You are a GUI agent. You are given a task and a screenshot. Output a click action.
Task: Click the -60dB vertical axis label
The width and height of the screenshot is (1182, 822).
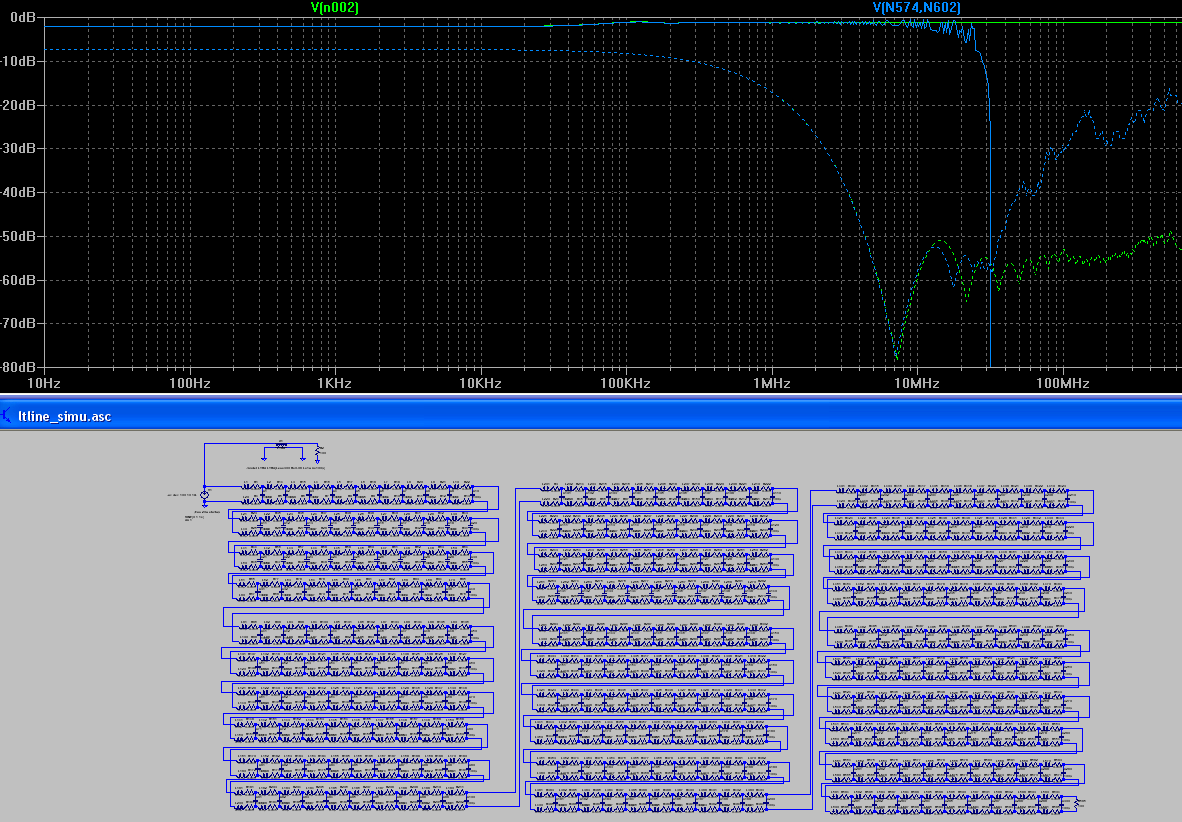[x=18, y=280]
